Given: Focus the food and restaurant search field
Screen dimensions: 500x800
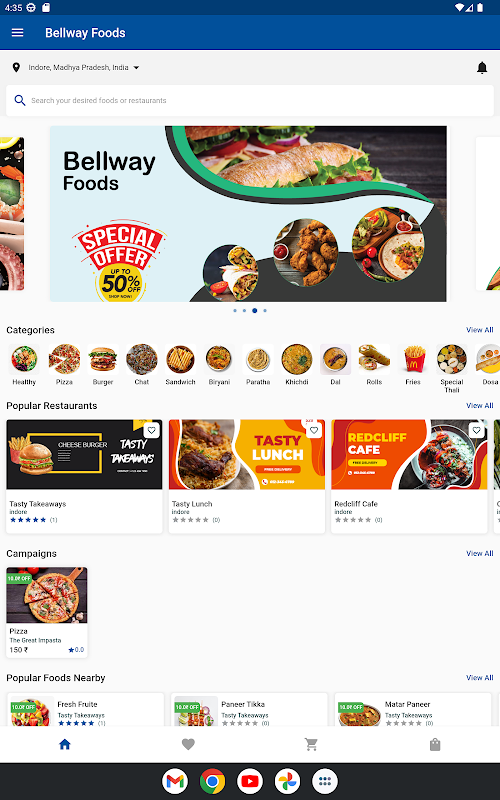Looking at the screenshot, I should (x=250, y=101).
